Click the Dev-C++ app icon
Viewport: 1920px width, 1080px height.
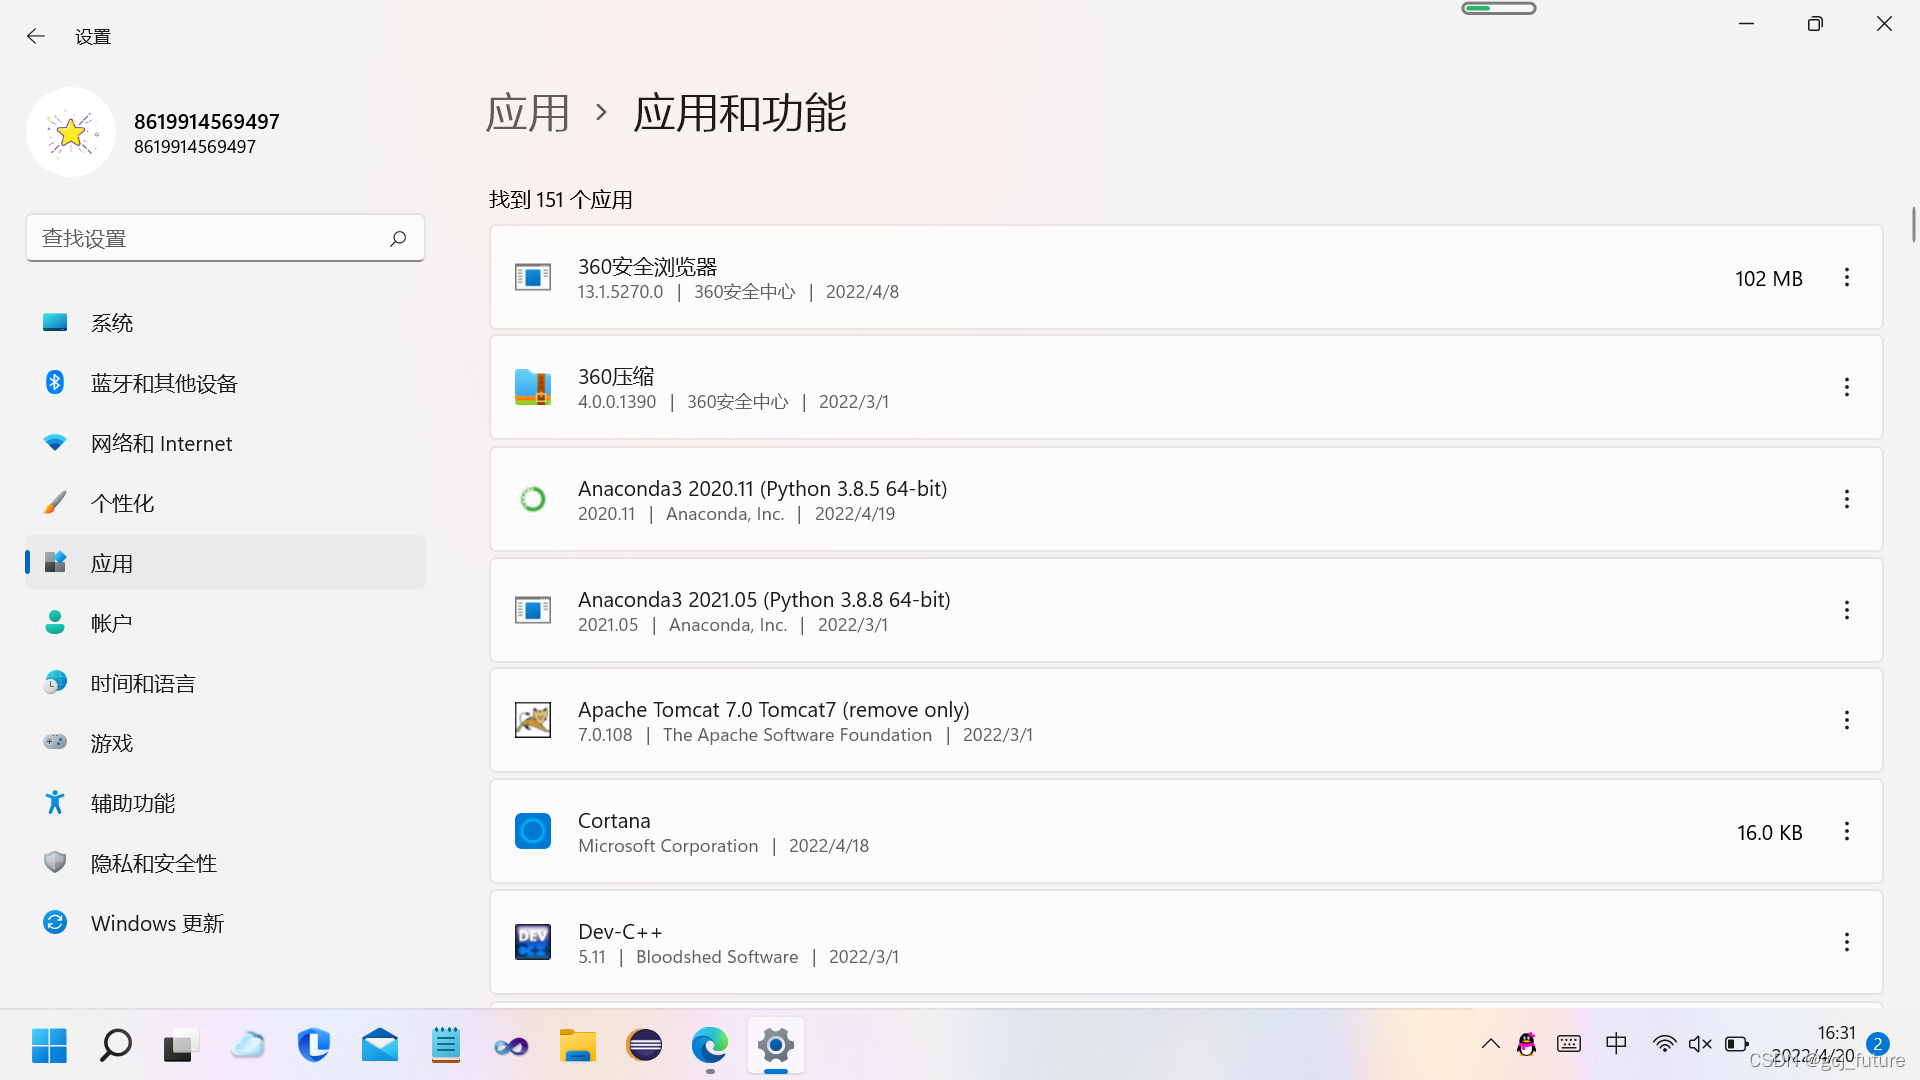point(533,942)
